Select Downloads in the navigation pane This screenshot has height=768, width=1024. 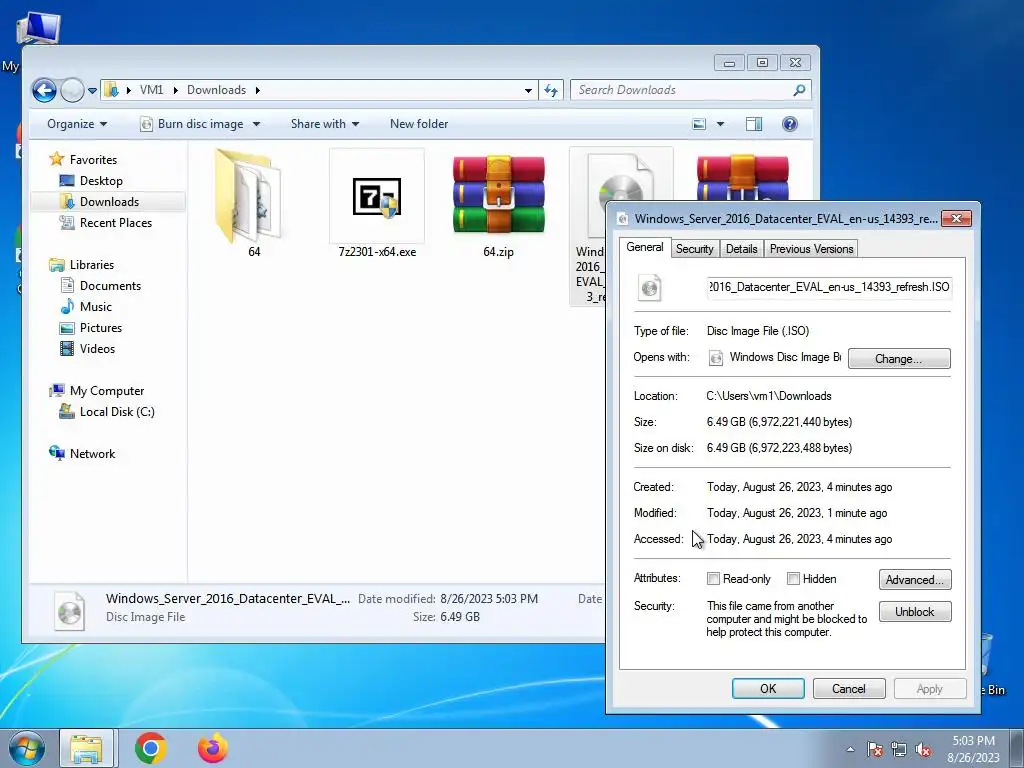click(x=108, y=201)
